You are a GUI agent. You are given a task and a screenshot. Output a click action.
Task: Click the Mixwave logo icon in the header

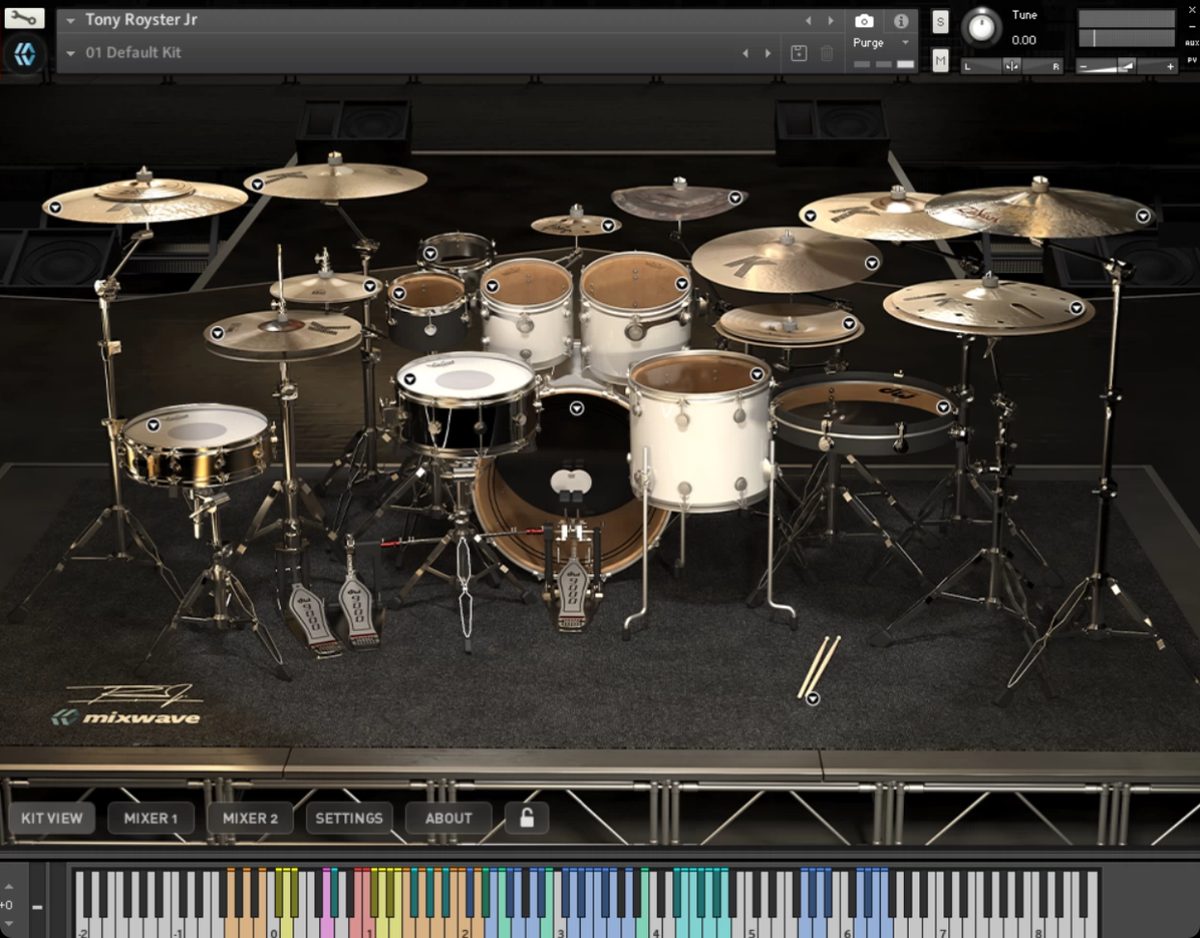(25, 54)
